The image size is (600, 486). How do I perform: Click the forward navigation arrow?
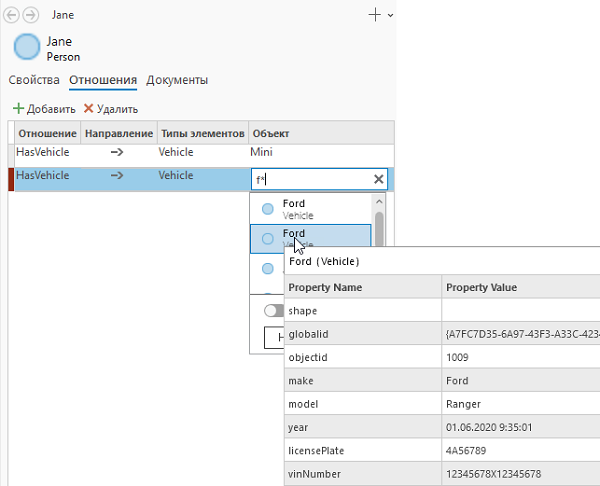coord(30,16)
